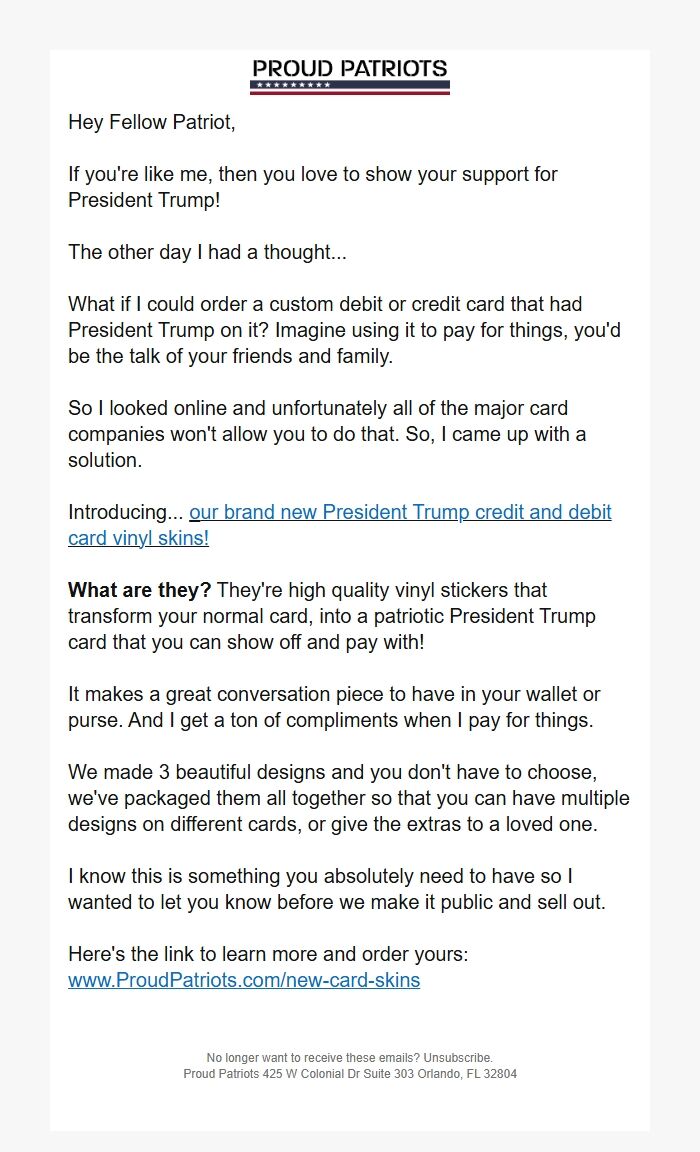Click the "Hey Fellow Patriot," greeting

click(x=152, y=123)
